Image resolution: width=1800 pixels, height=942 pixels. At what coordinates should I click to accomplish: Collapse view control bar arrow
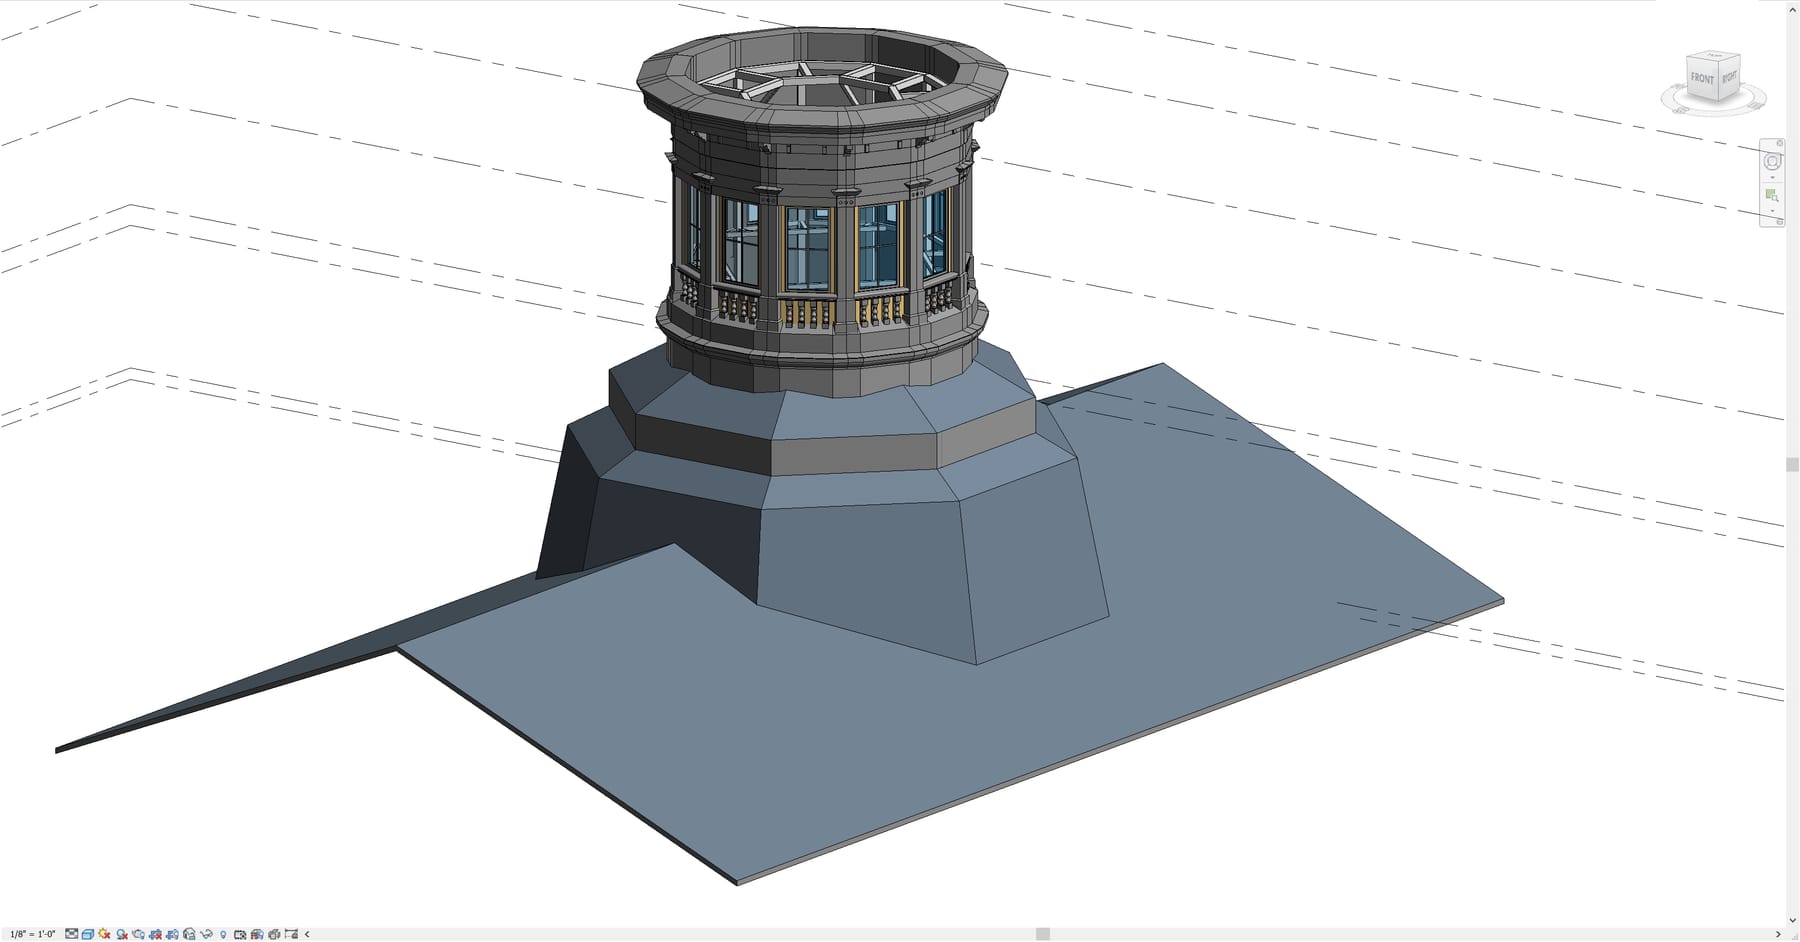point(307,934)
